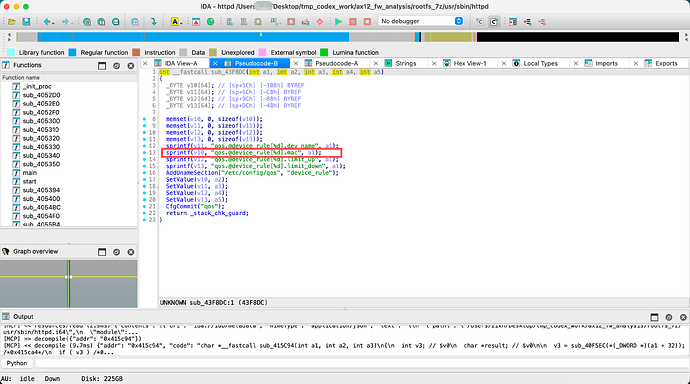Click the third teal round toolbar icon
690x384 pixels.
click(115, 22)
